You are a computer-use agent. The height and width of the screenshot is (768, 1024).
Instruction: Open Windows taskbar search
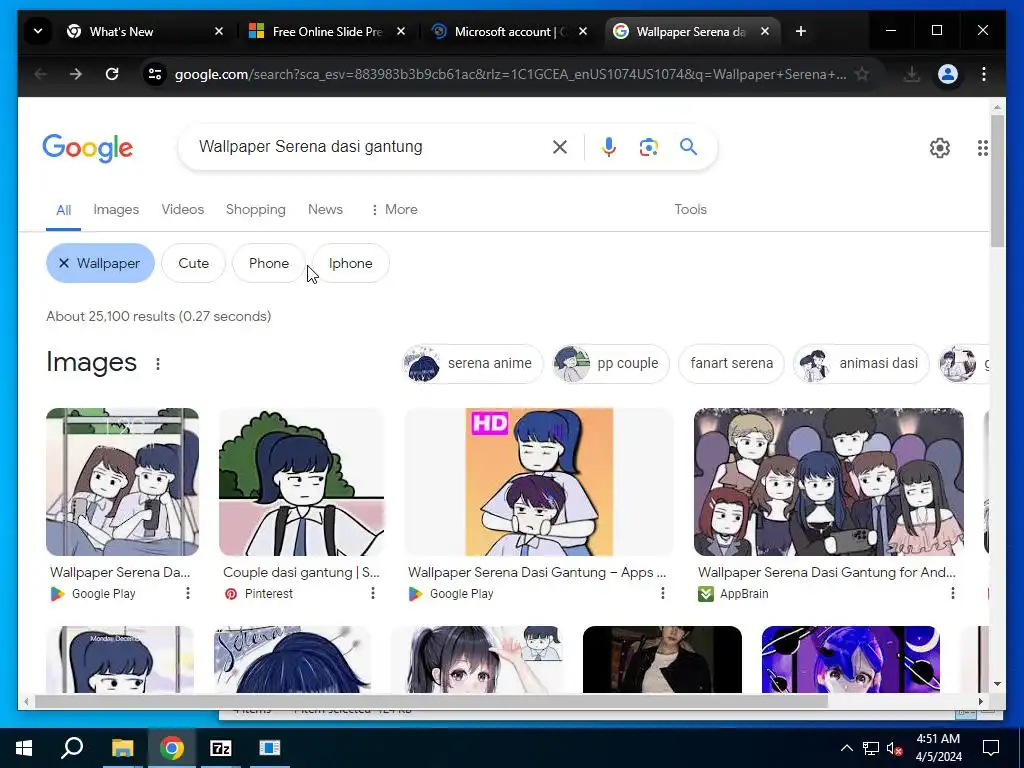pos(72,747)
